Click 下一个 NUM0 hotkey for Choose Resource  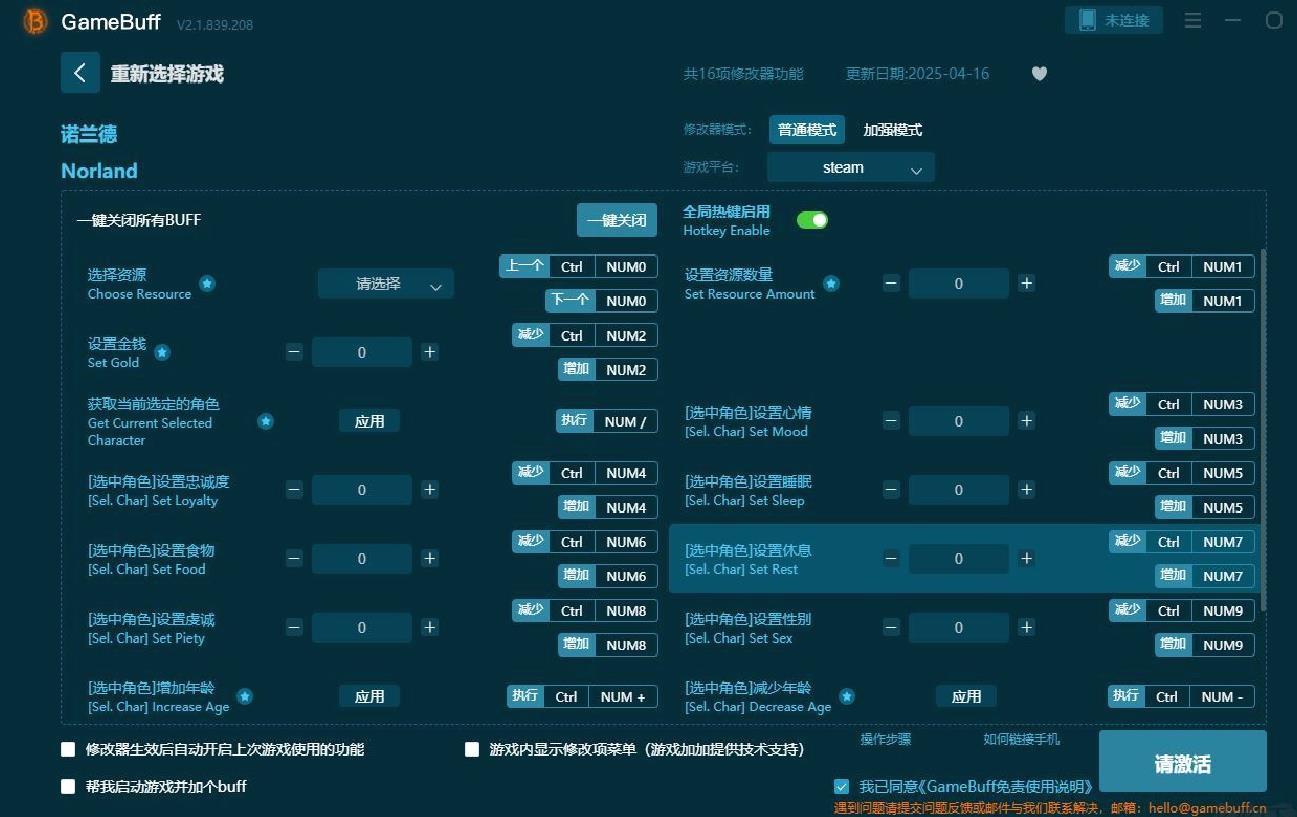coord(601,300)
